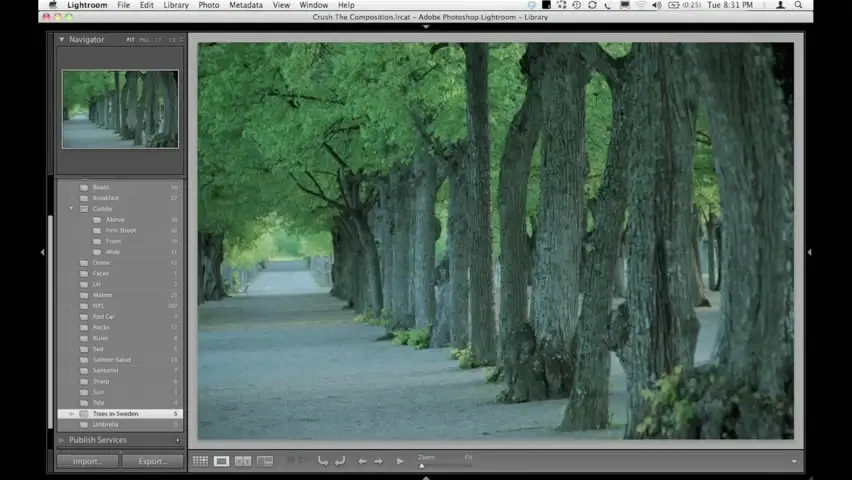Select next photo arrow

379,461
